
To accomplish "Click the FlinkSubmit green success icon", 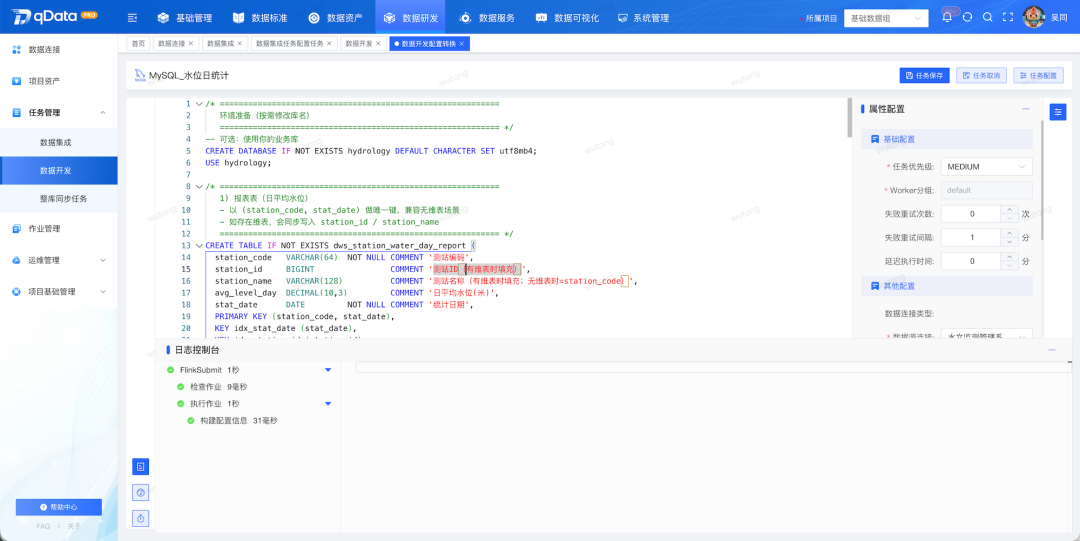I will click(170, 370).
